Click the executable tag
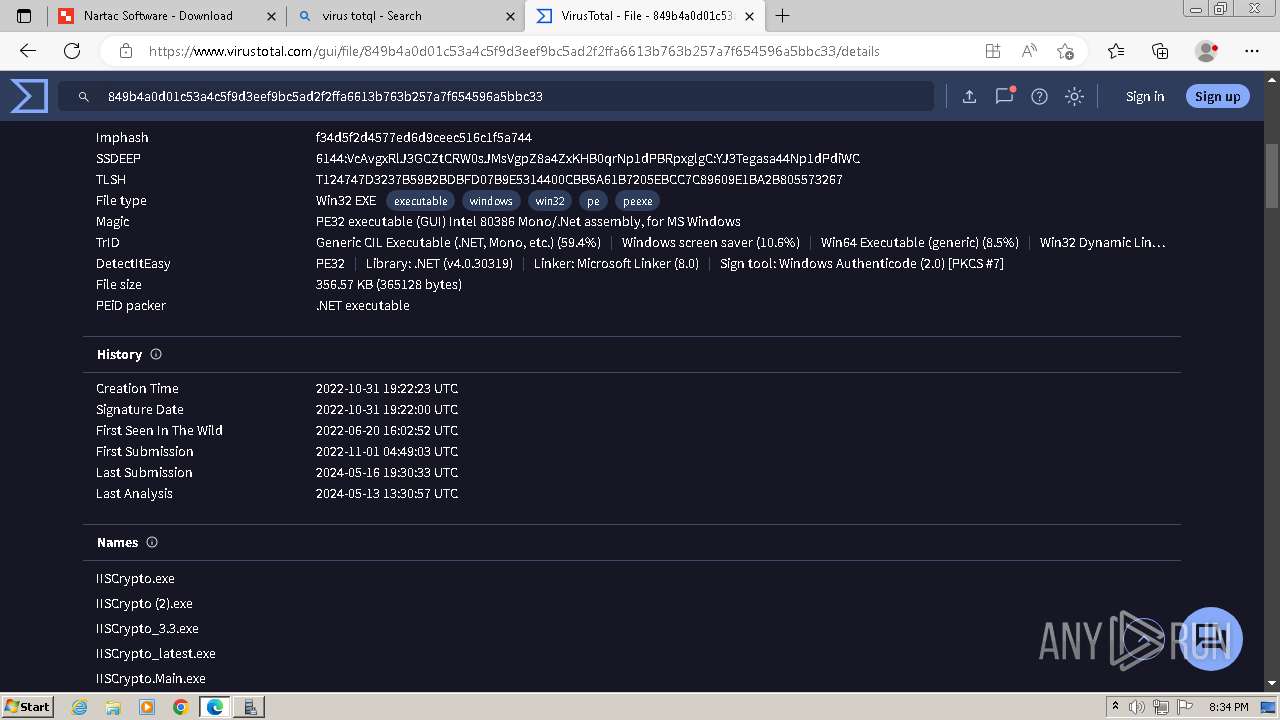Image resolution: width=1280 pixels, height=720 pixels. [420, 201]
